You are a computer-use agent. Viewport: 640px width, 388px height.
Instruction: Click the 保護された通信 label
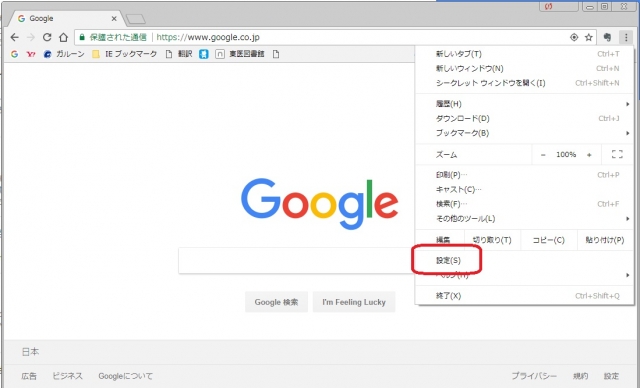[x=118, y=38]
